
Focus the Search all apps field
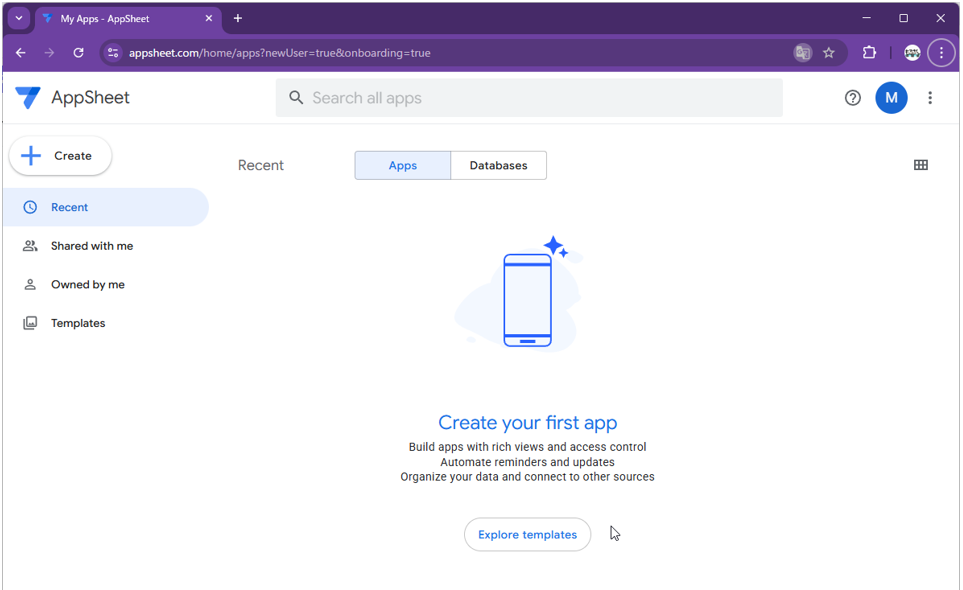530,98
